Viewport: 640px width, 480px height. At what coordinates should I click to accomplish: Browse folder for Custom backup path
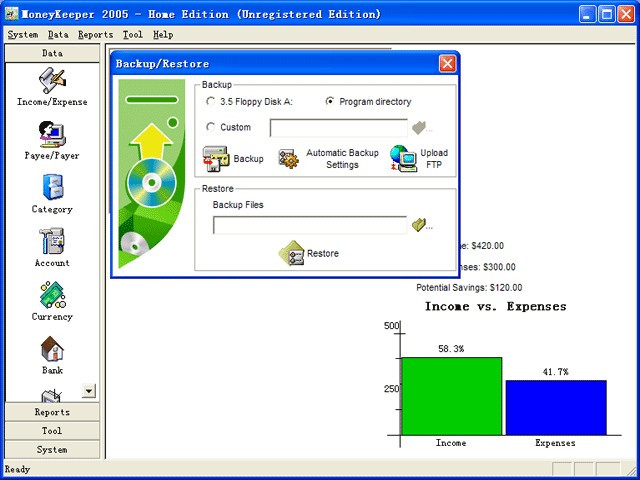(422, 128)
